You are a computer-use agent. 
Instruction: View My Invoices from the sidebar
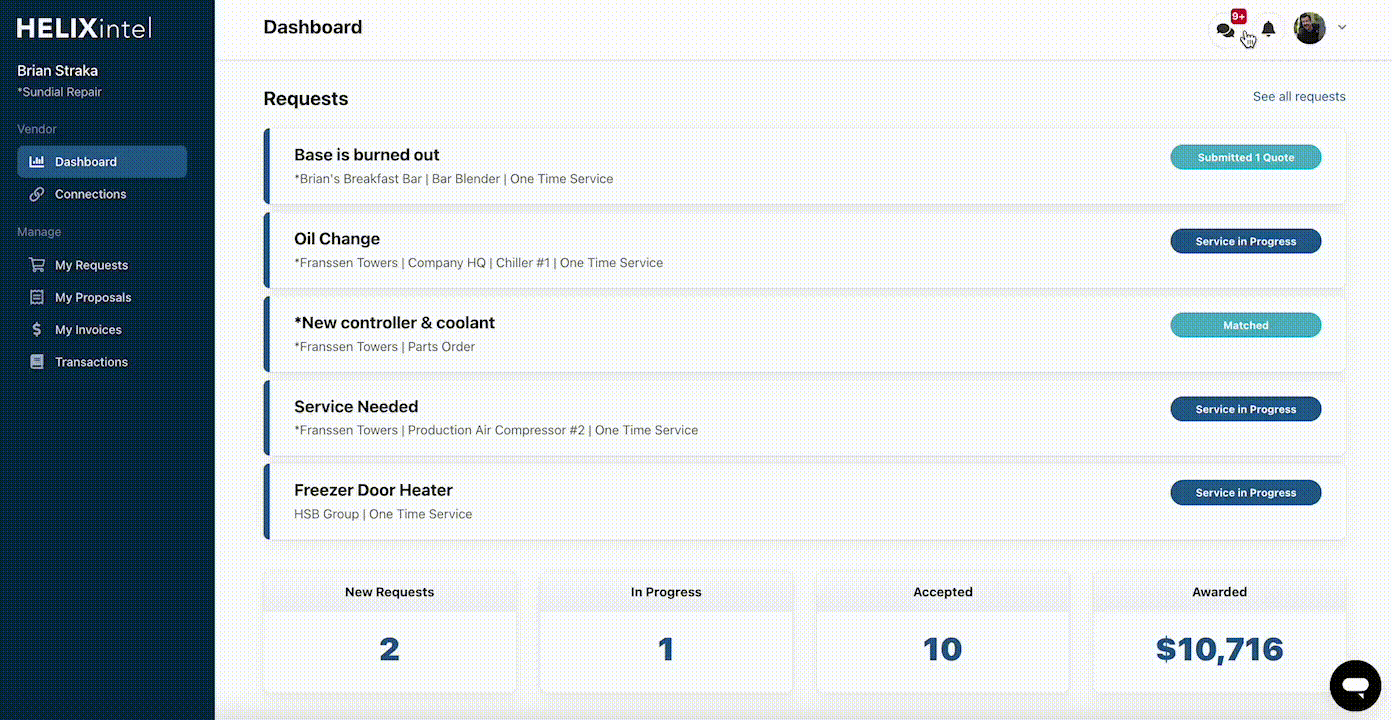90,329
